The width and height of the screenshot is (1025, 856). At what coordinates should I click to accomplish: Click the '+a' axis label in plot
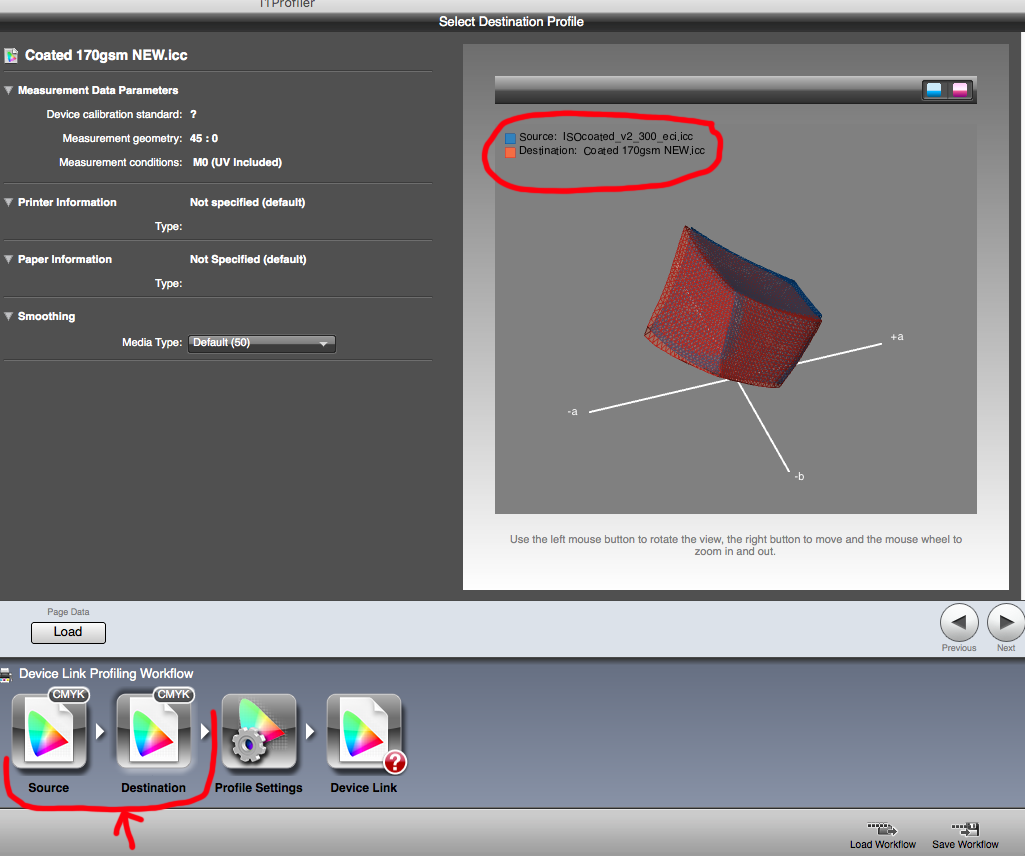[x=897, y=337]
